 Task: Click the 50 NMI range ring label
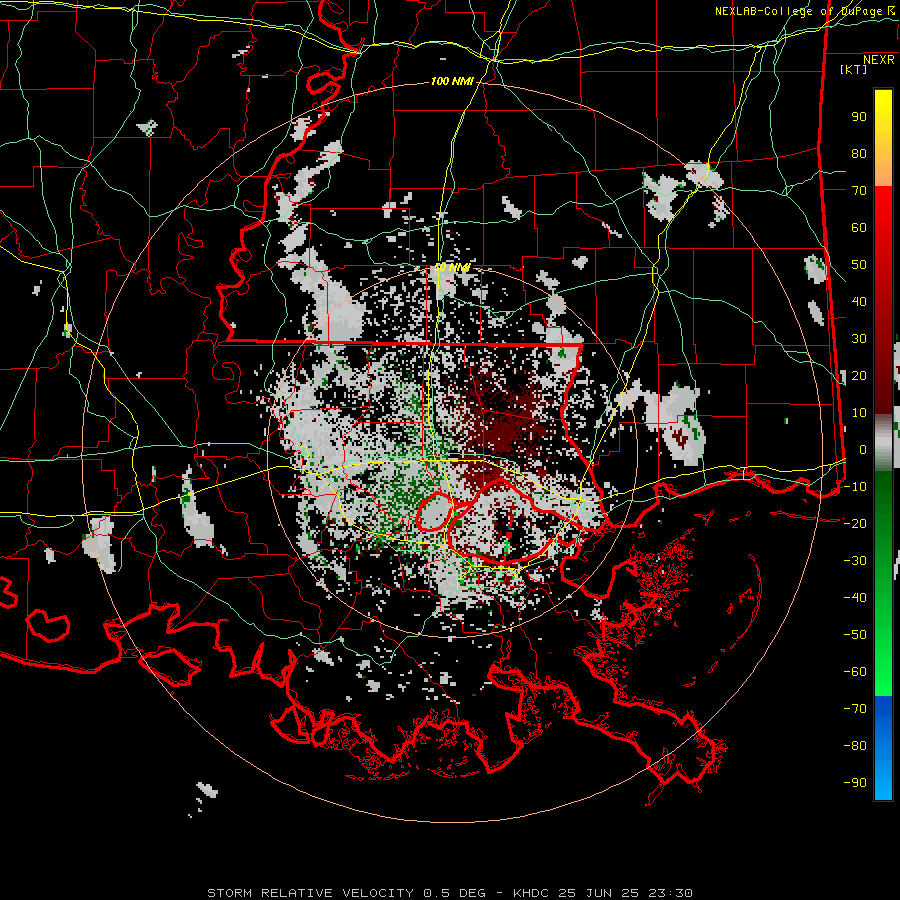point(452,267)
